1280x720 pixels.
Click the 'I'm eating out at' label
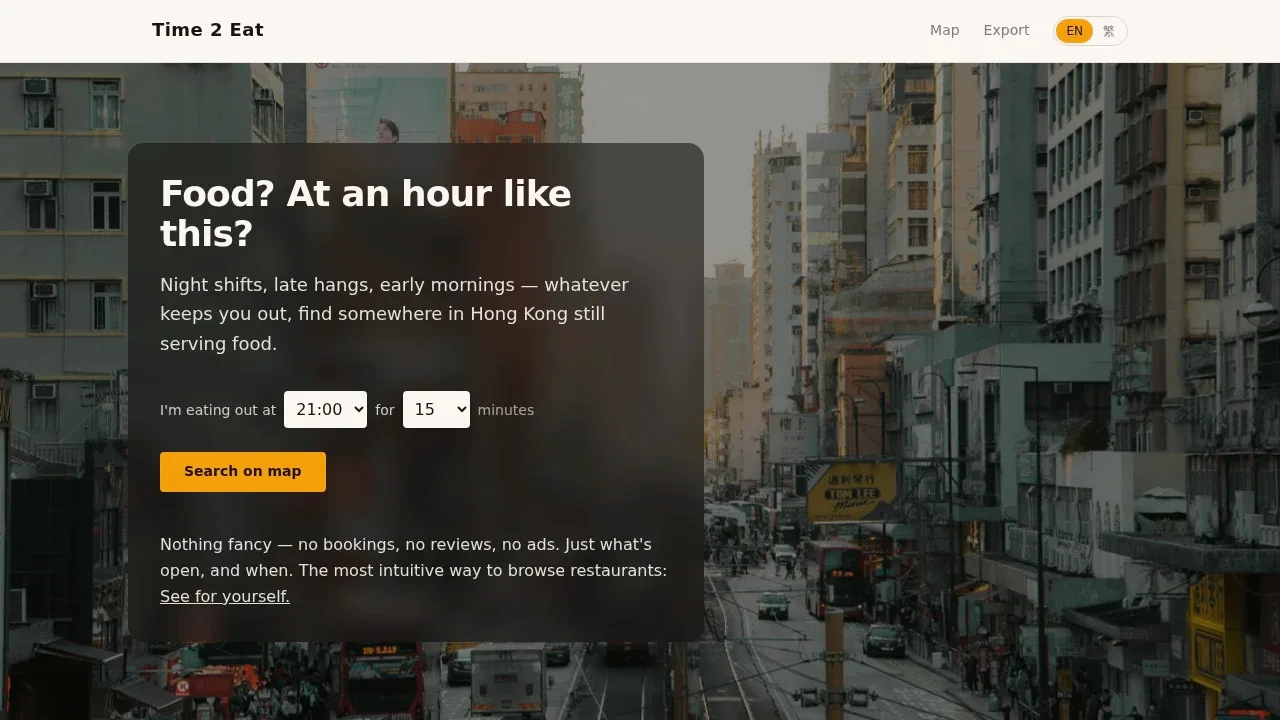tap(218, 410)
